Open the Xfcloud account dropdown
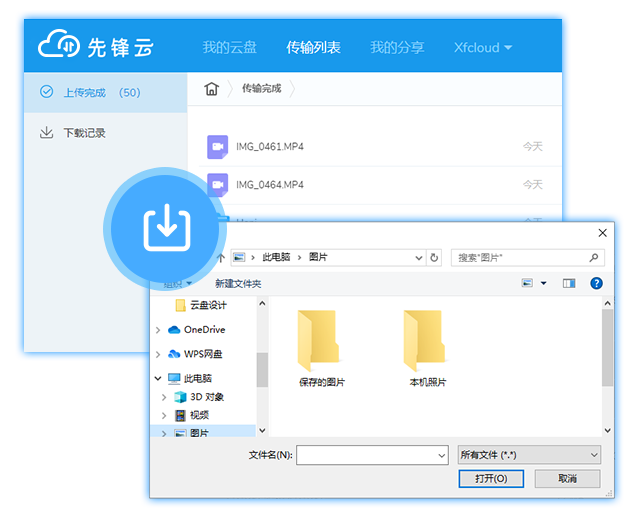The image size is (640, 520). [x=483, y=47]
